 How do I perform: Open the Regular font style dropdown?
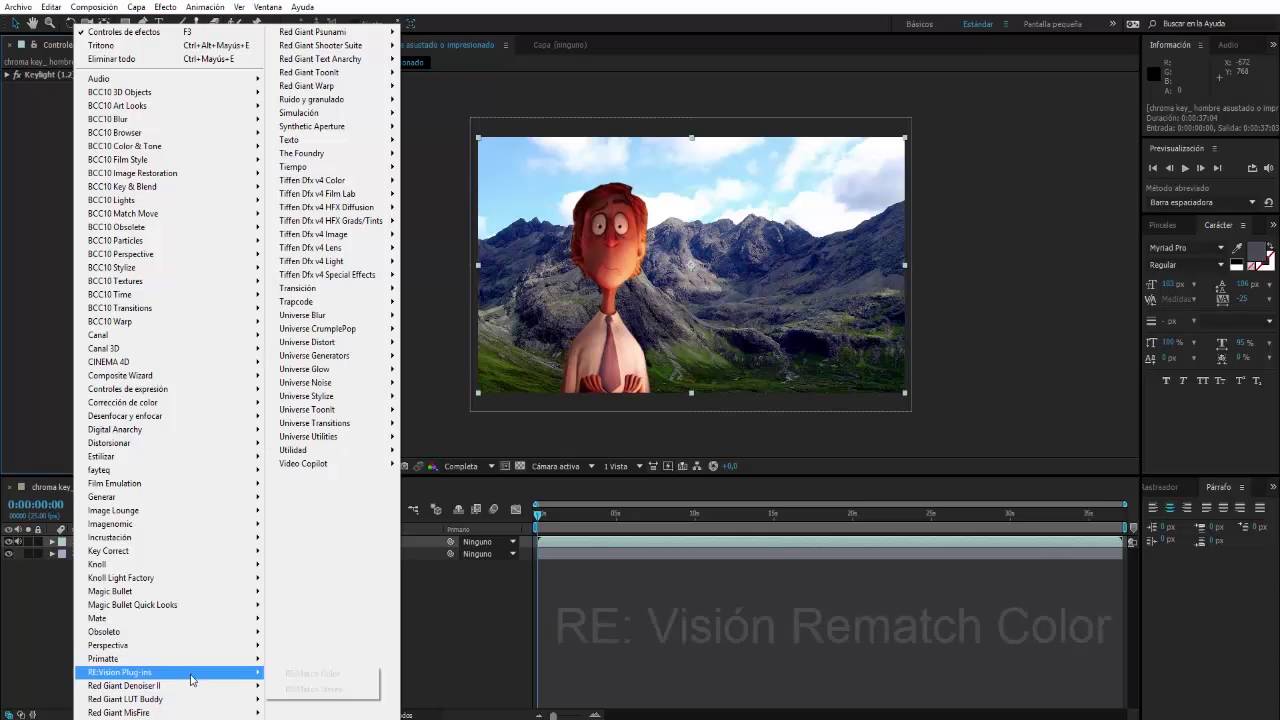coord(1187,265)
